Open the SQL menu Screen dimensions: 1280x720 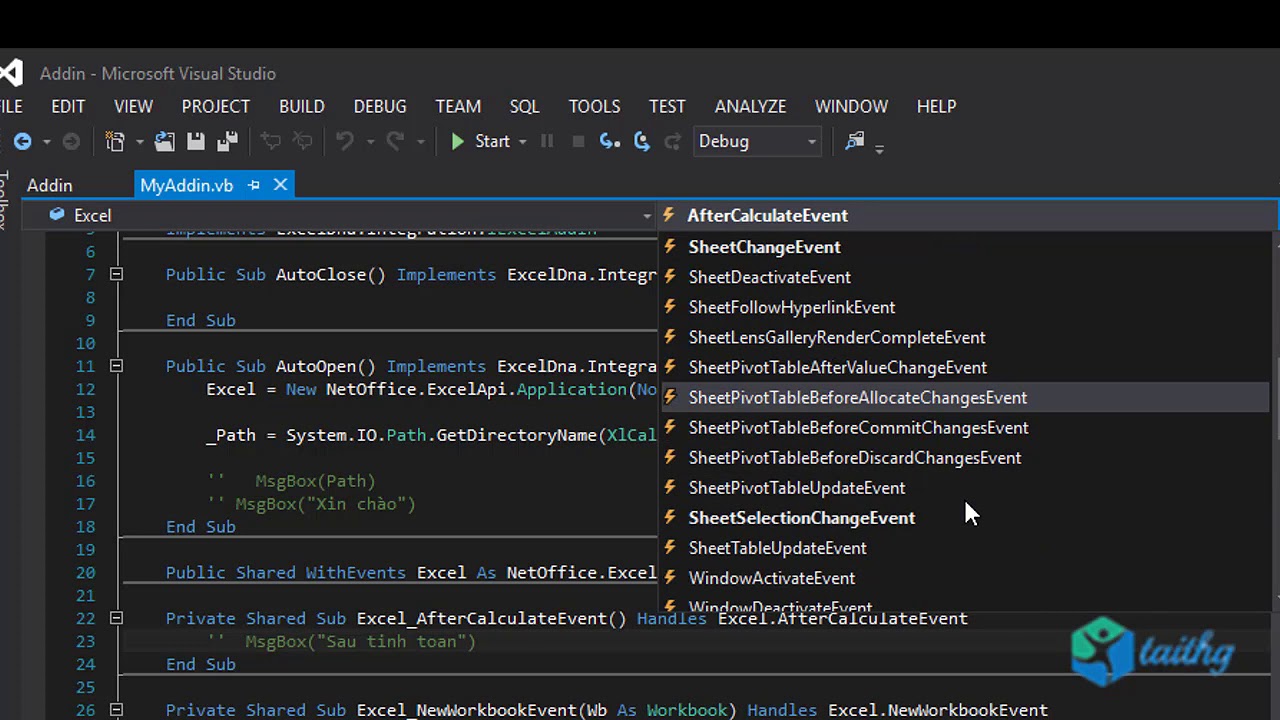(524, 106)
